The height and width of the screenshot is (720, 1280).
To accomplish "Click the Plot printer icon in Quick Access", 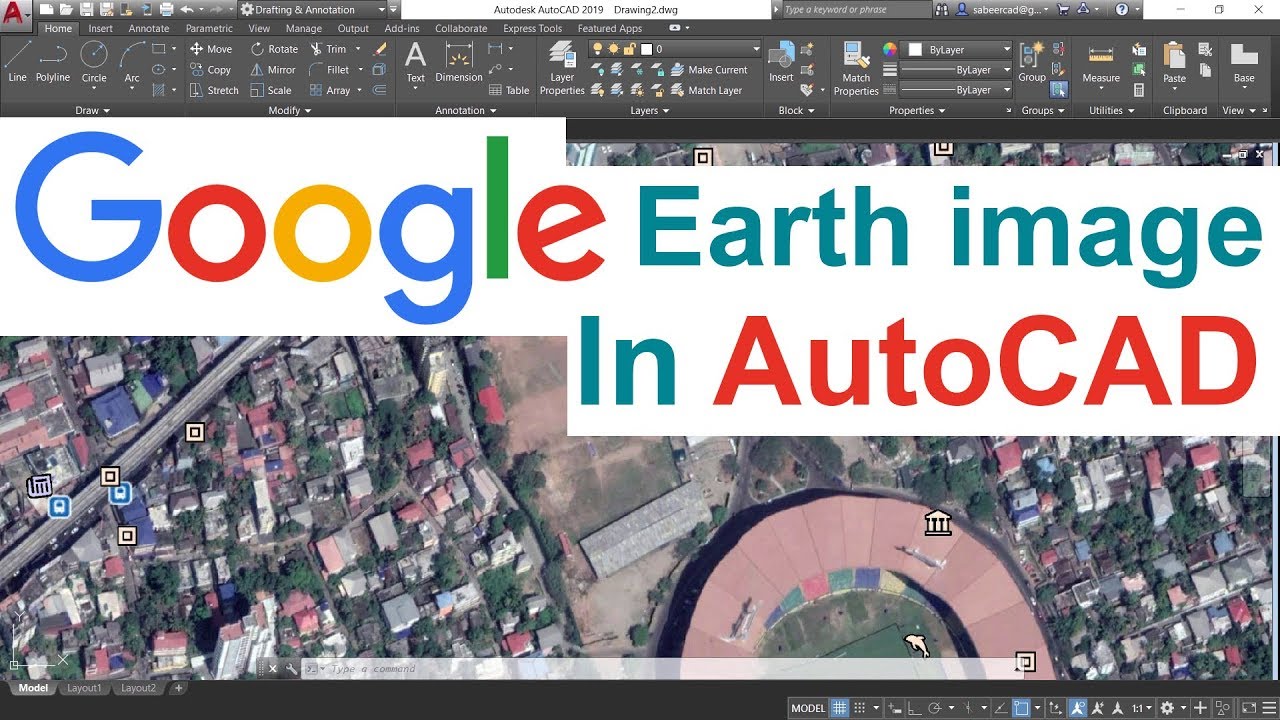I will [167, 9].
